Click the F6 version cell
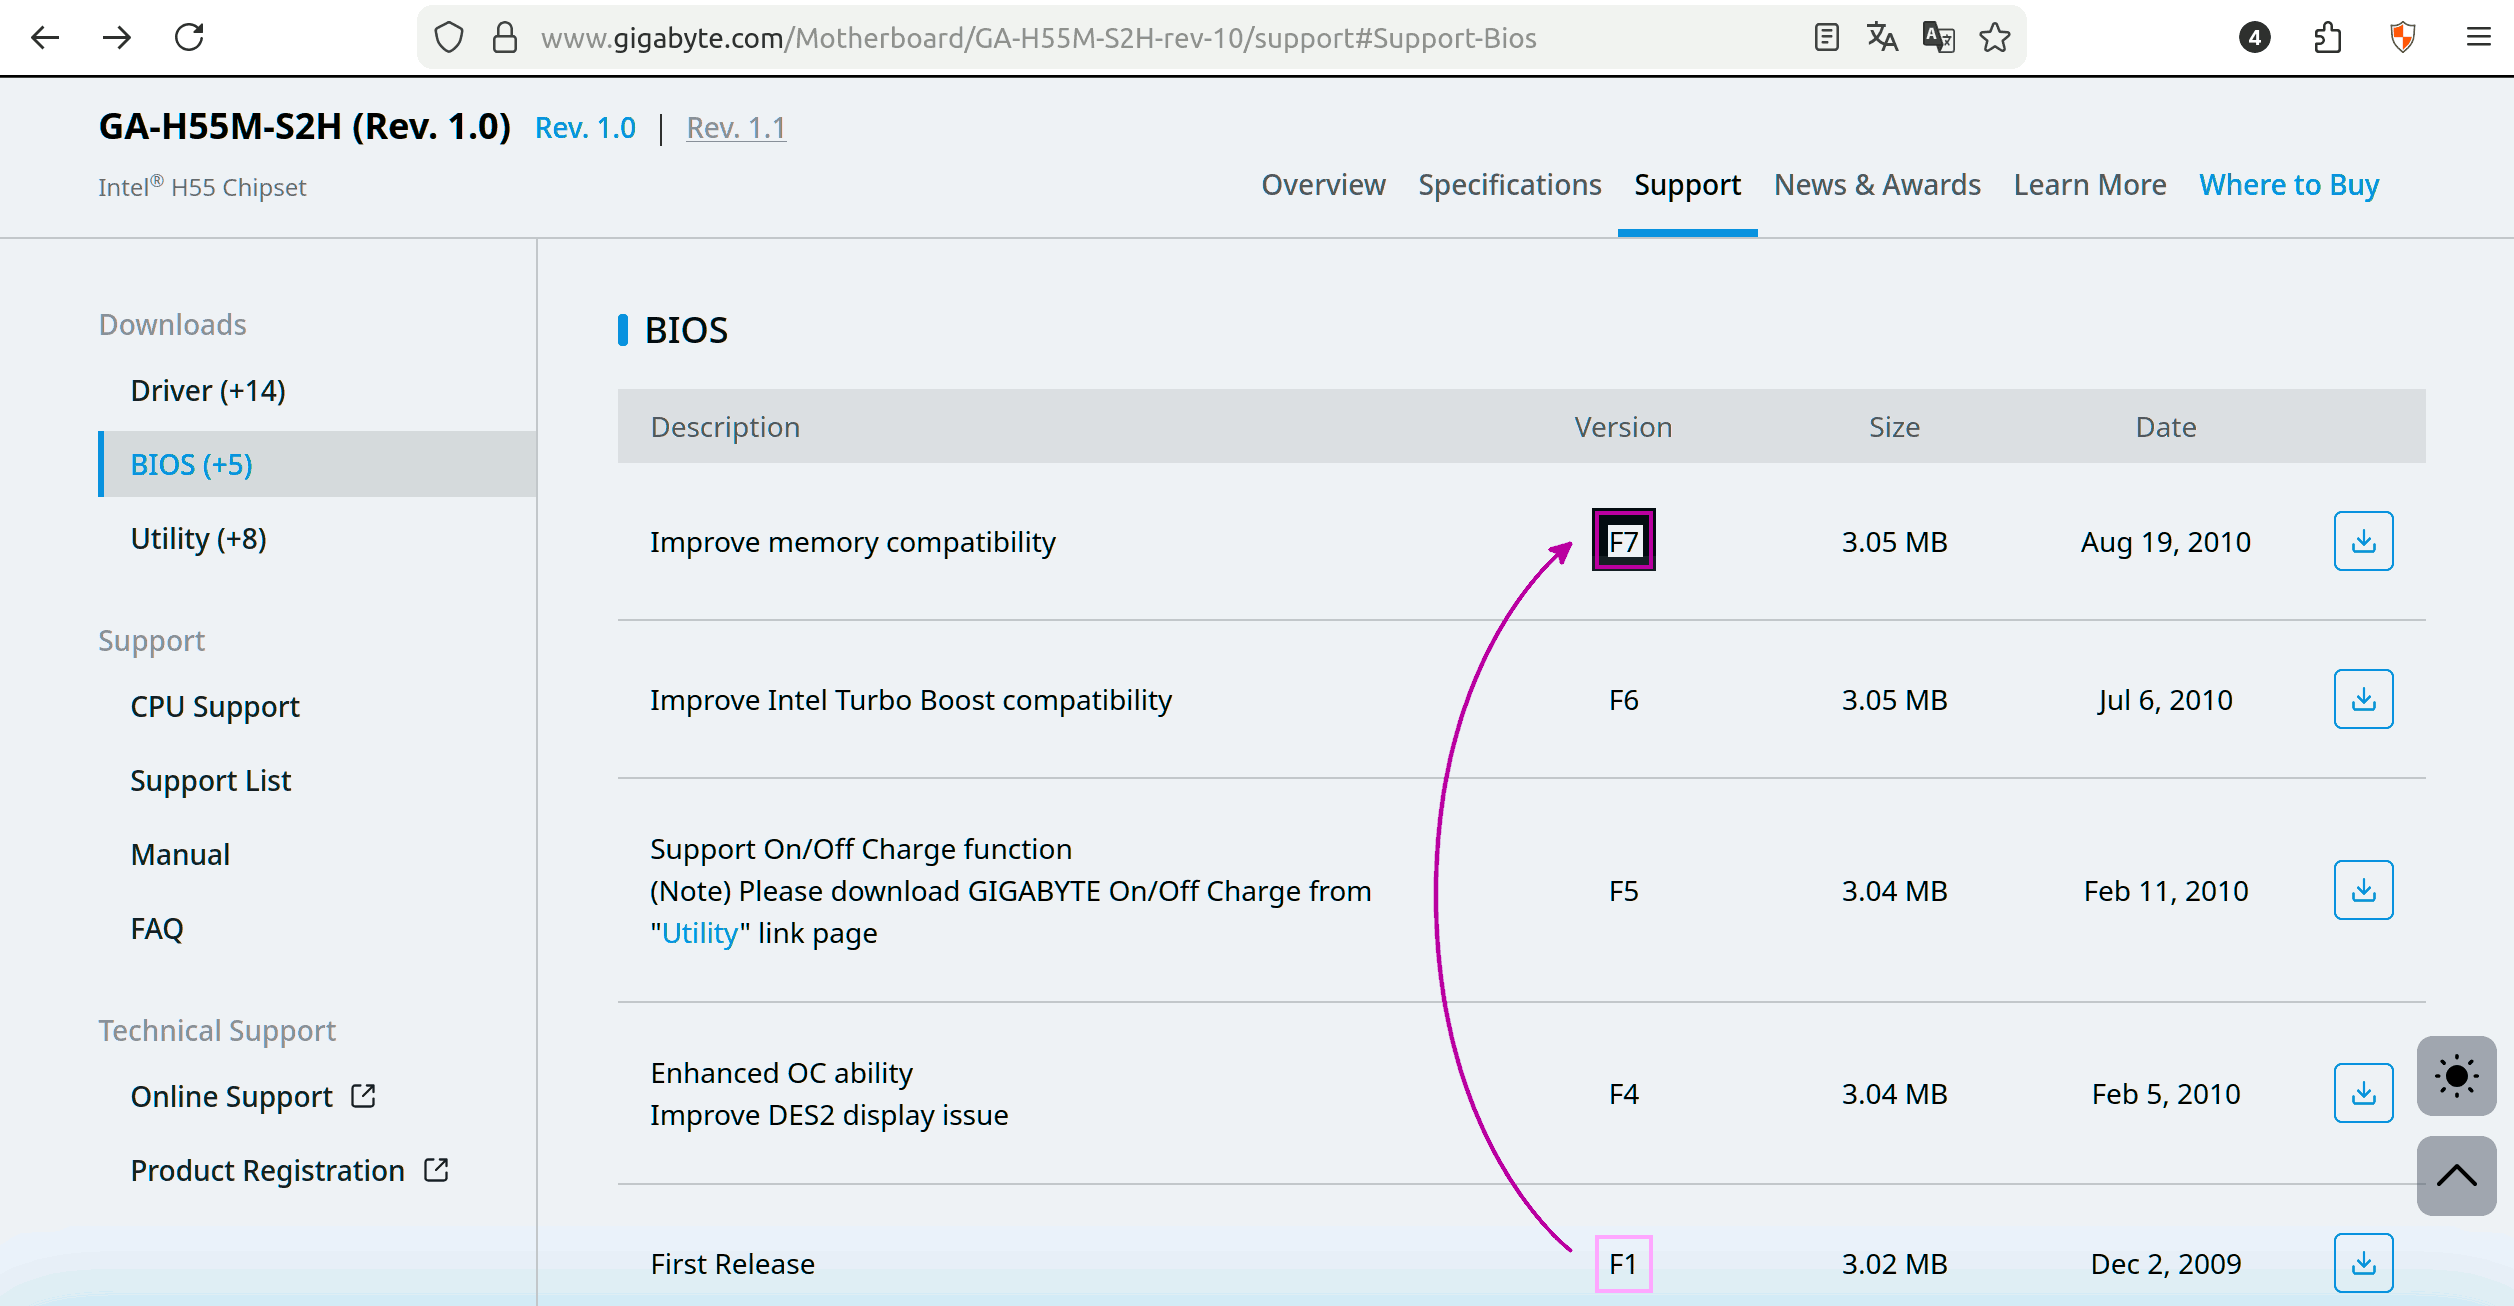Screen dimensions: 2514x1306 [x=1623, y=700]
